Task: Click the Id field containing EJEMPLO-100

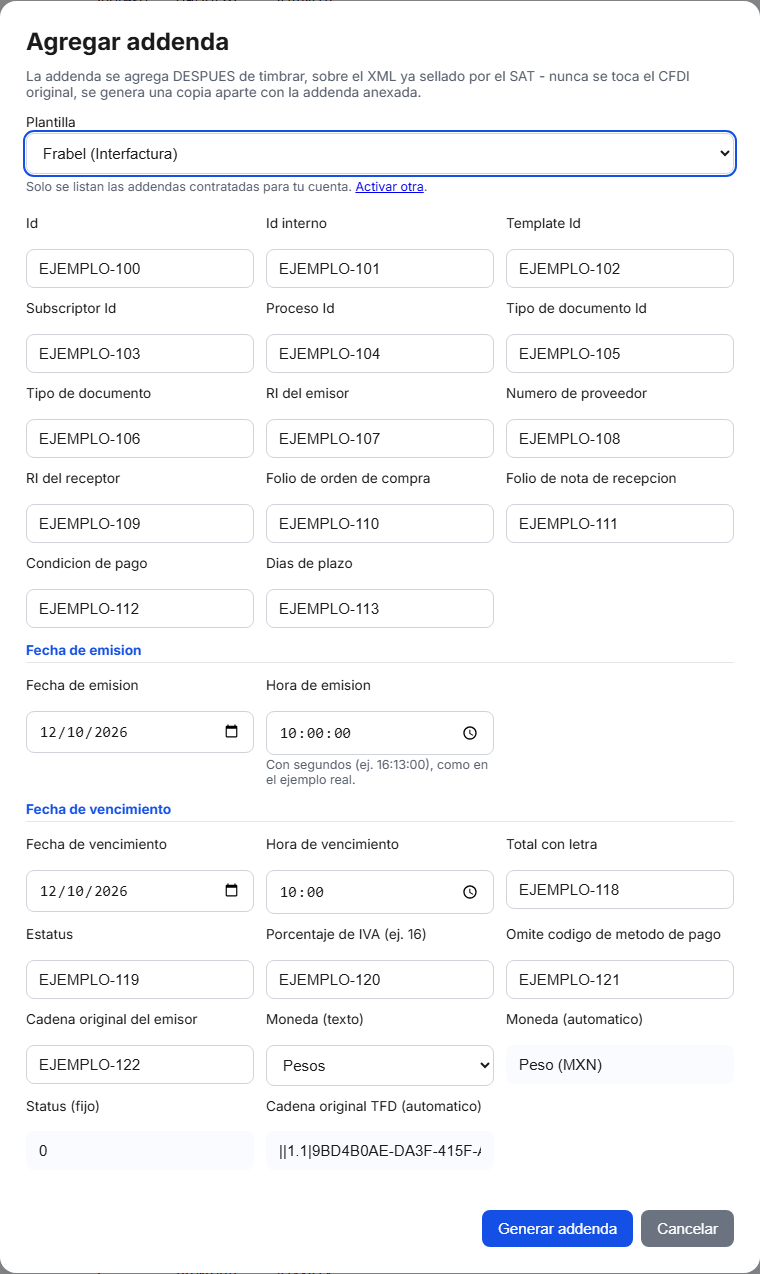Action: 140,269
